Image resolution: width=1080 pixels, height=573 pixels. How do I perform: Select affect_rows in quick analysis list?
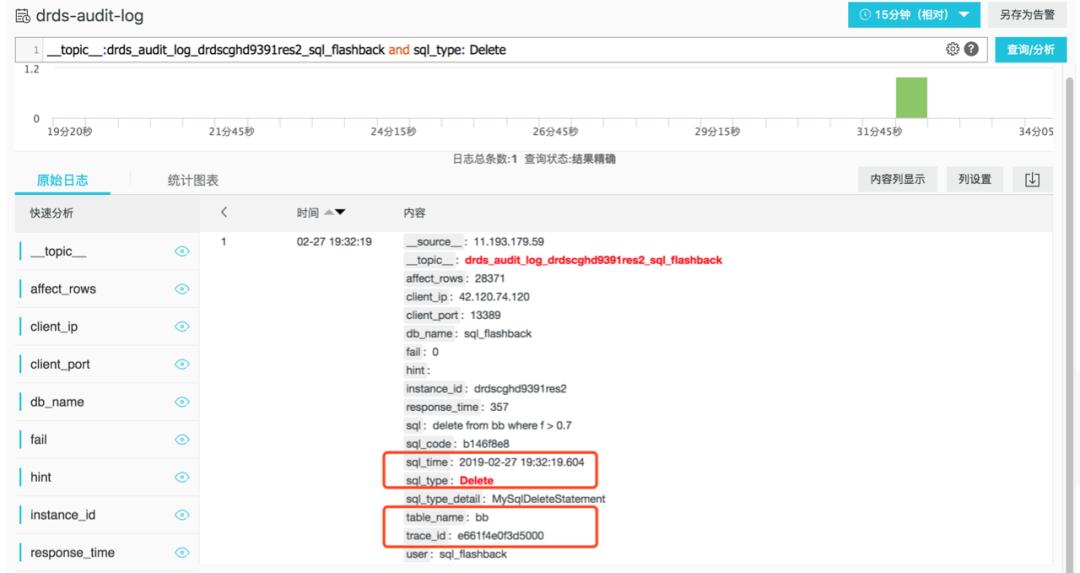coord(63,289)
